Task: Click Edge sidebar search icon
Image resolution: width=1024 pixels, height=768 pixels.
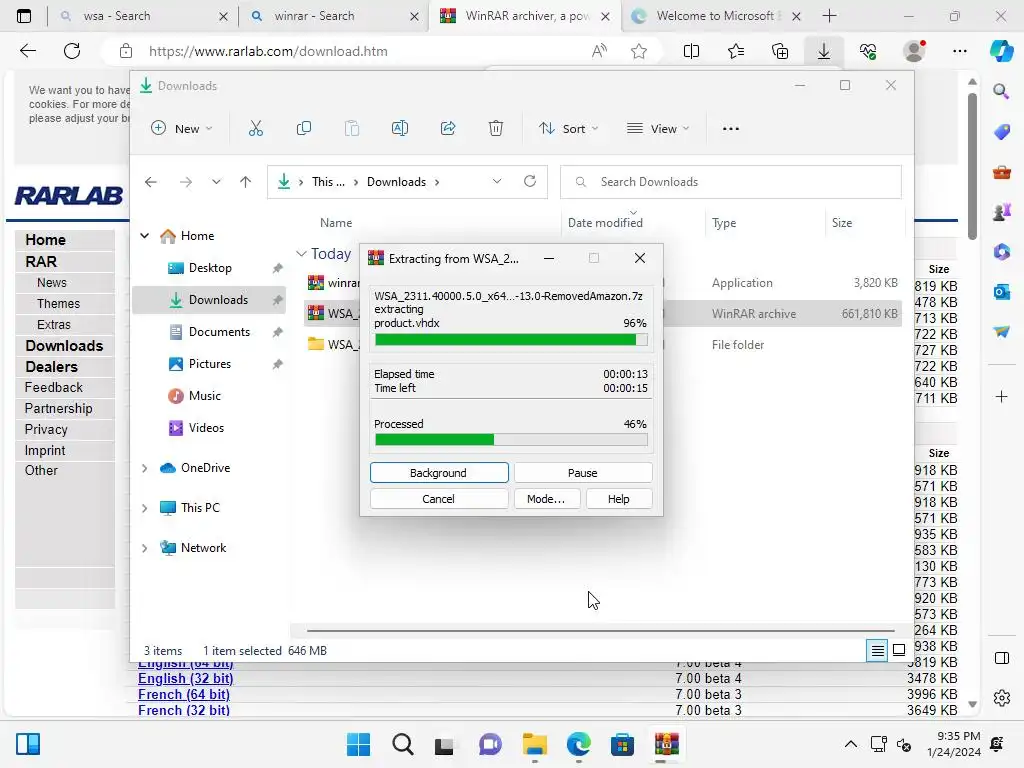Action: coord(1001,91)
